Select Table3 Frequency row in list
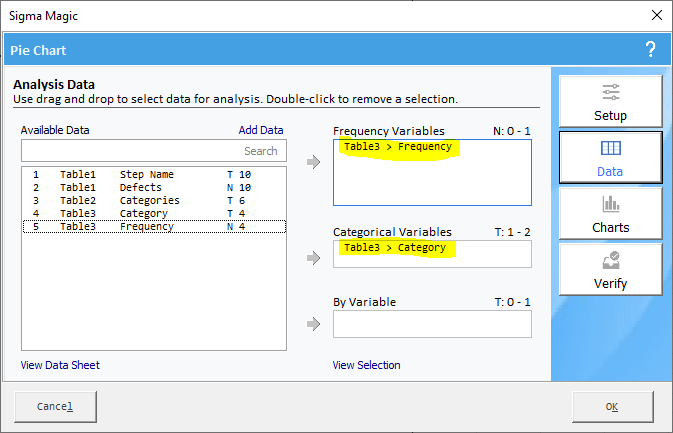The width and height of the screenshot is (673, 433). tap(154, 227)
